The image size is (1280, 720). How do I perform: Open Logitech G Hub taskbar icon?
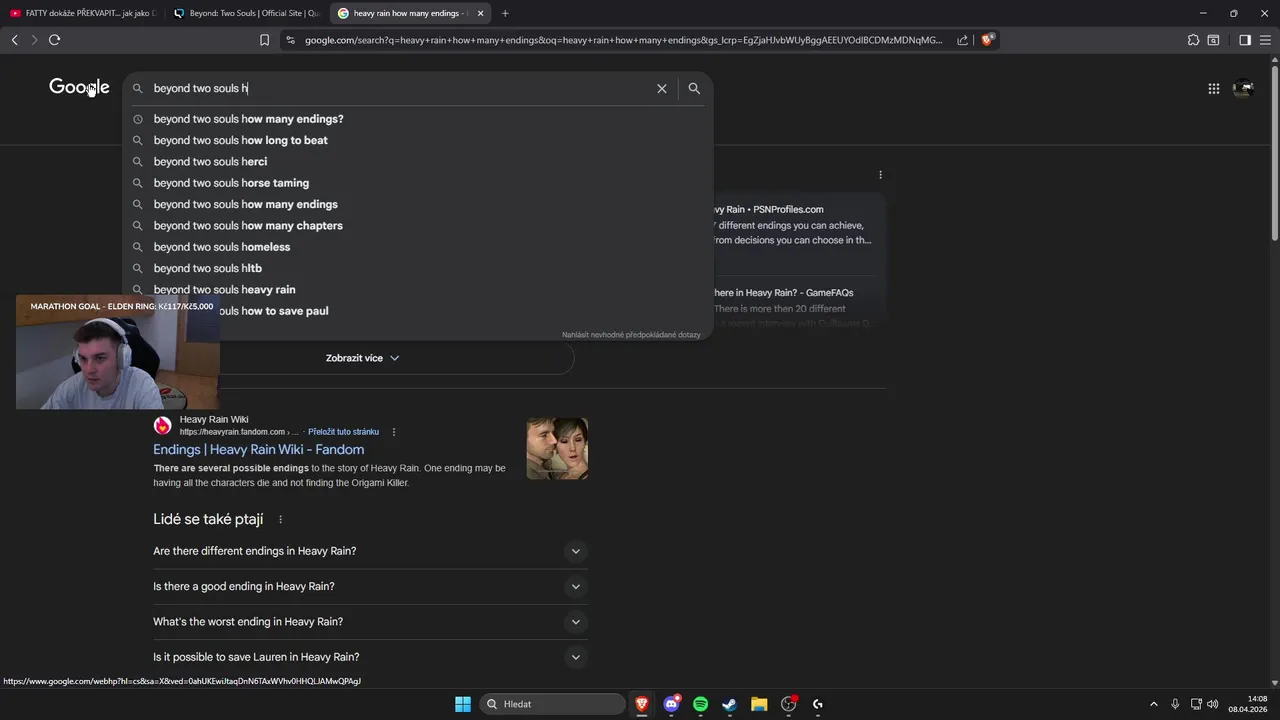(817, 704)
